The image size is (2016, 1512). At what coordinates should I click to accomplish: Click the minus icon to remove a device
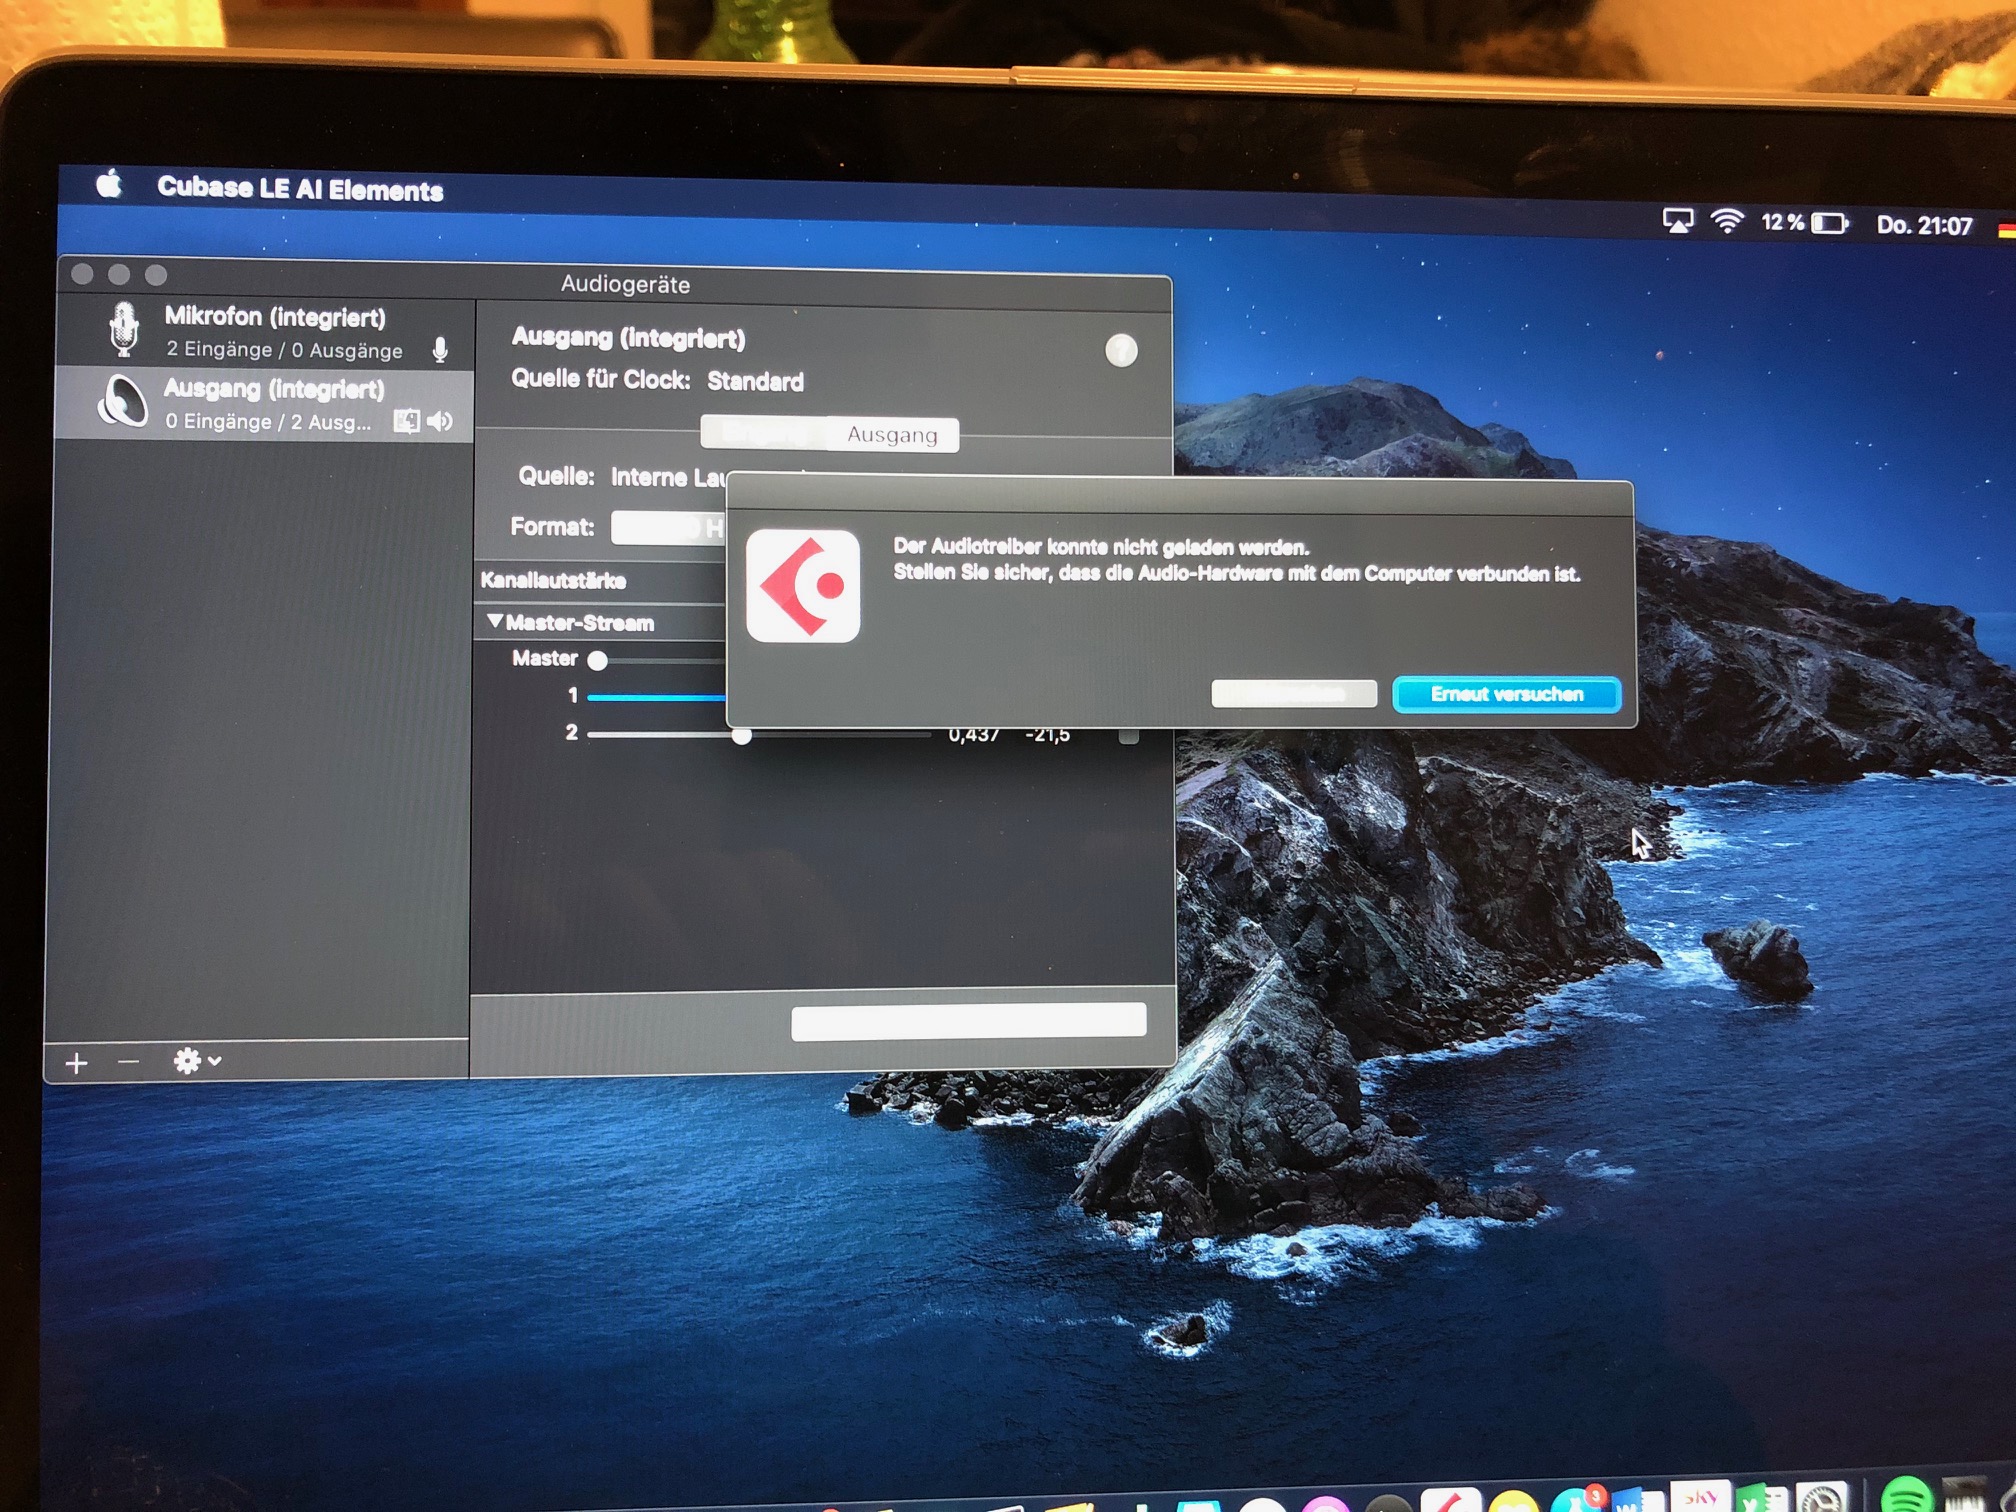pos(128,1061)
